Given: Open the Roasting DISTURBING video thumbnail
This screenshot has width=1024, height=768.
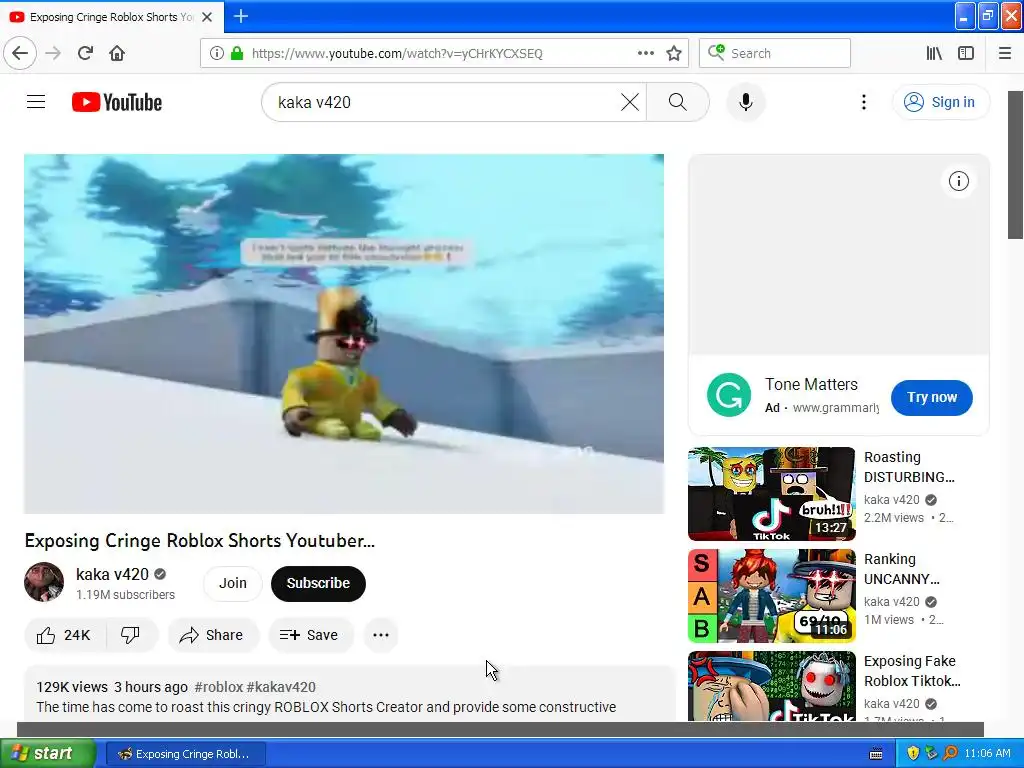Looking at the screenshot, I should pos(771,494).
